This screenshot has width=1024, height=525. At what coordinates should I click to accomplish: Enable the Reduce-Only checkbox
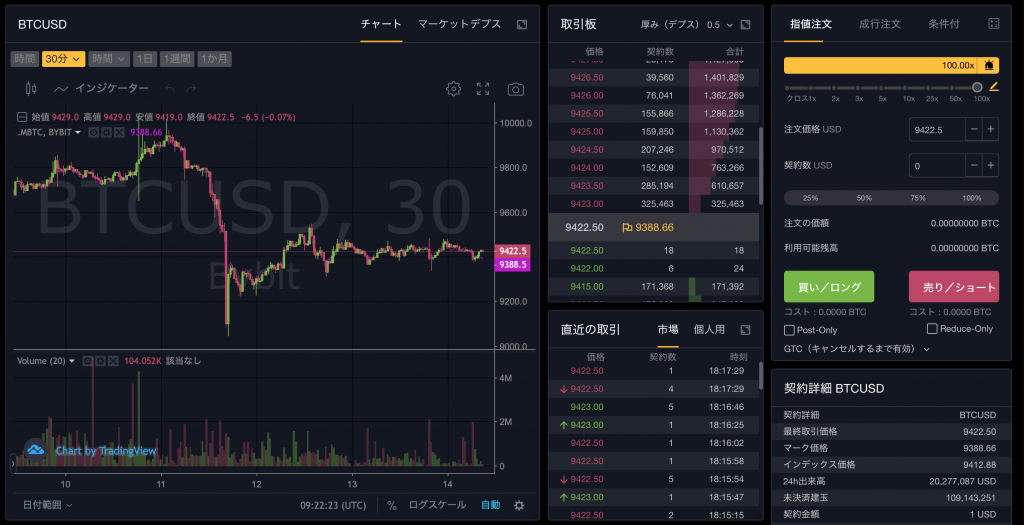click(932, 329)
